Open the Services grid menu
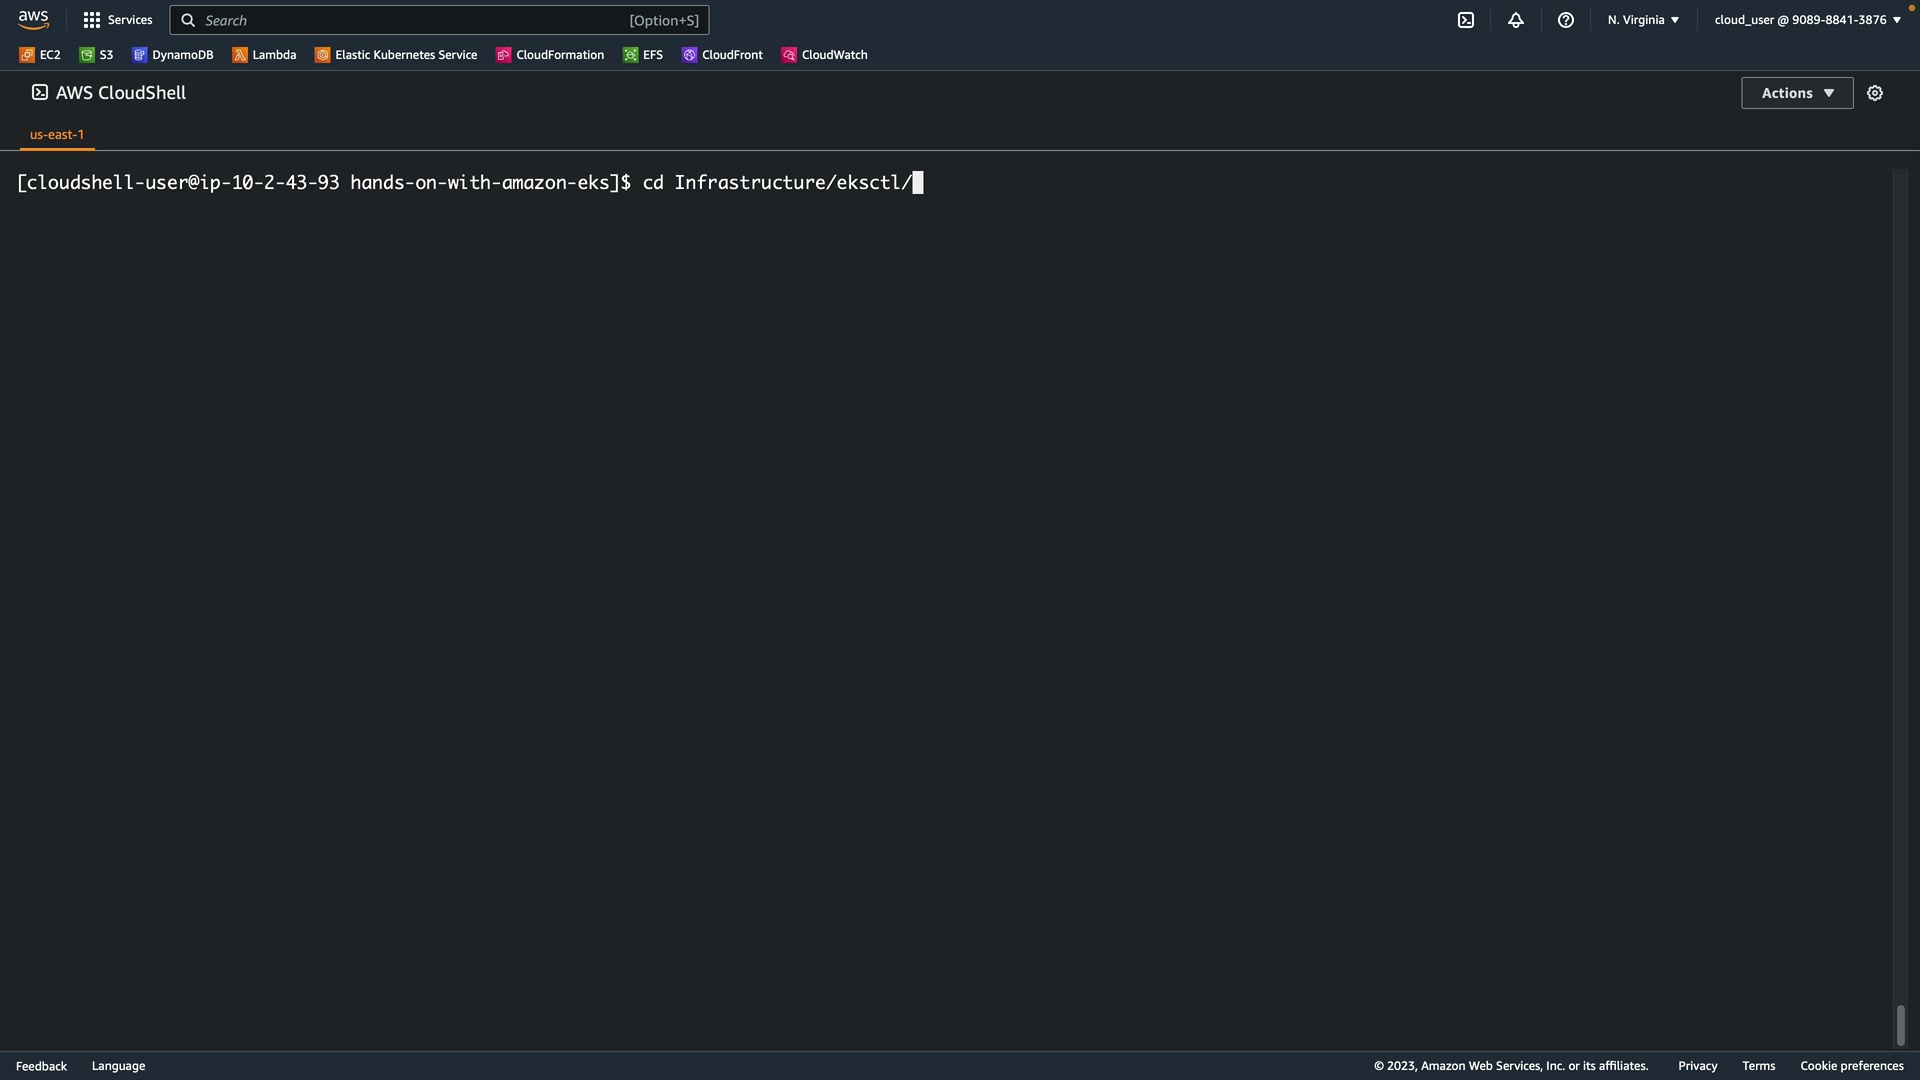This screenshot has width=1920, height=1080. (117, 20)
